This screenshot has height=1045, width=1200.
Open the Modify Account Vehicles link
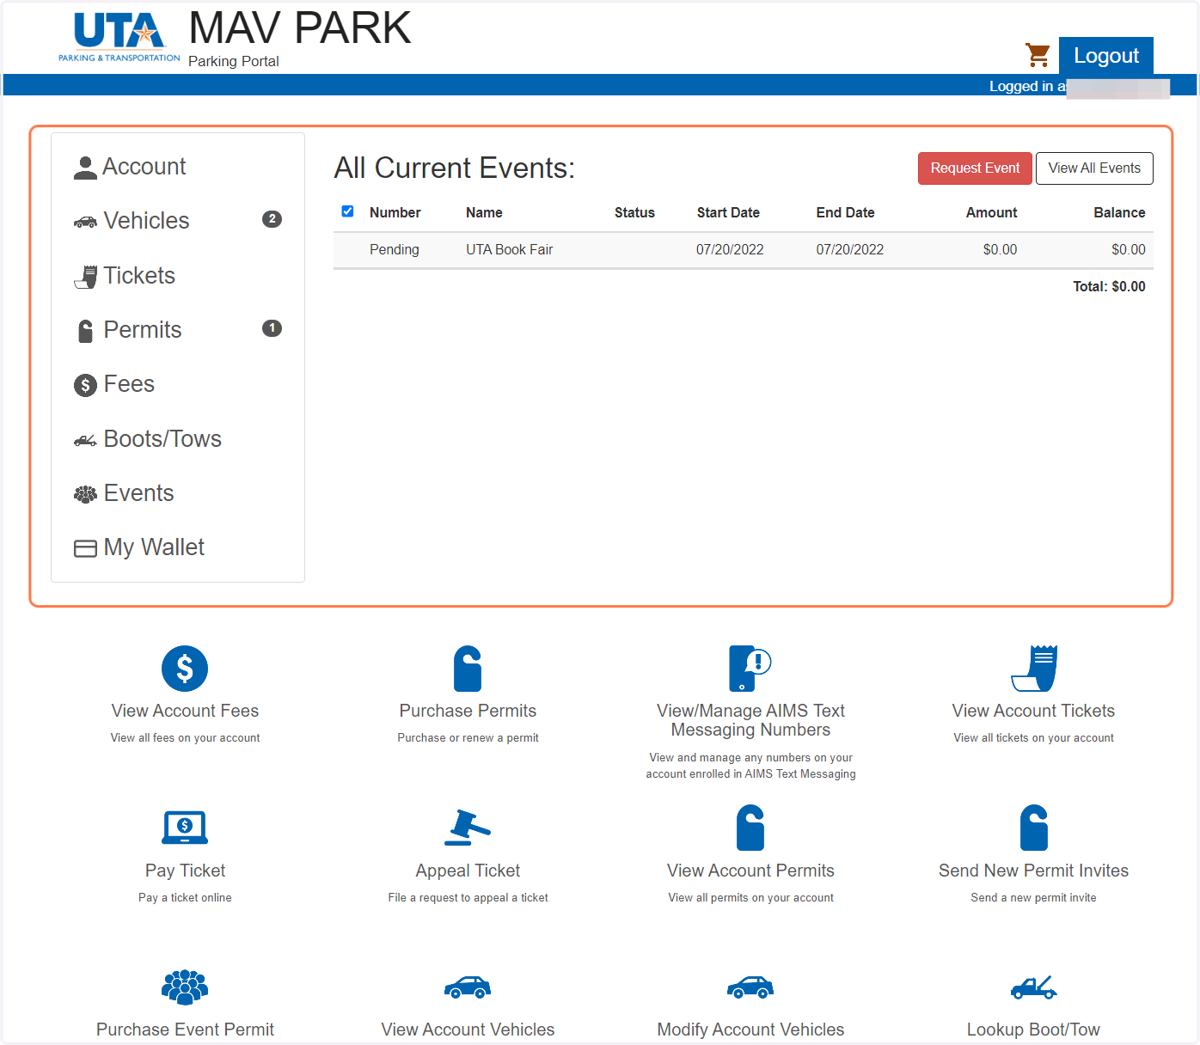click(x=750, y=1030)
